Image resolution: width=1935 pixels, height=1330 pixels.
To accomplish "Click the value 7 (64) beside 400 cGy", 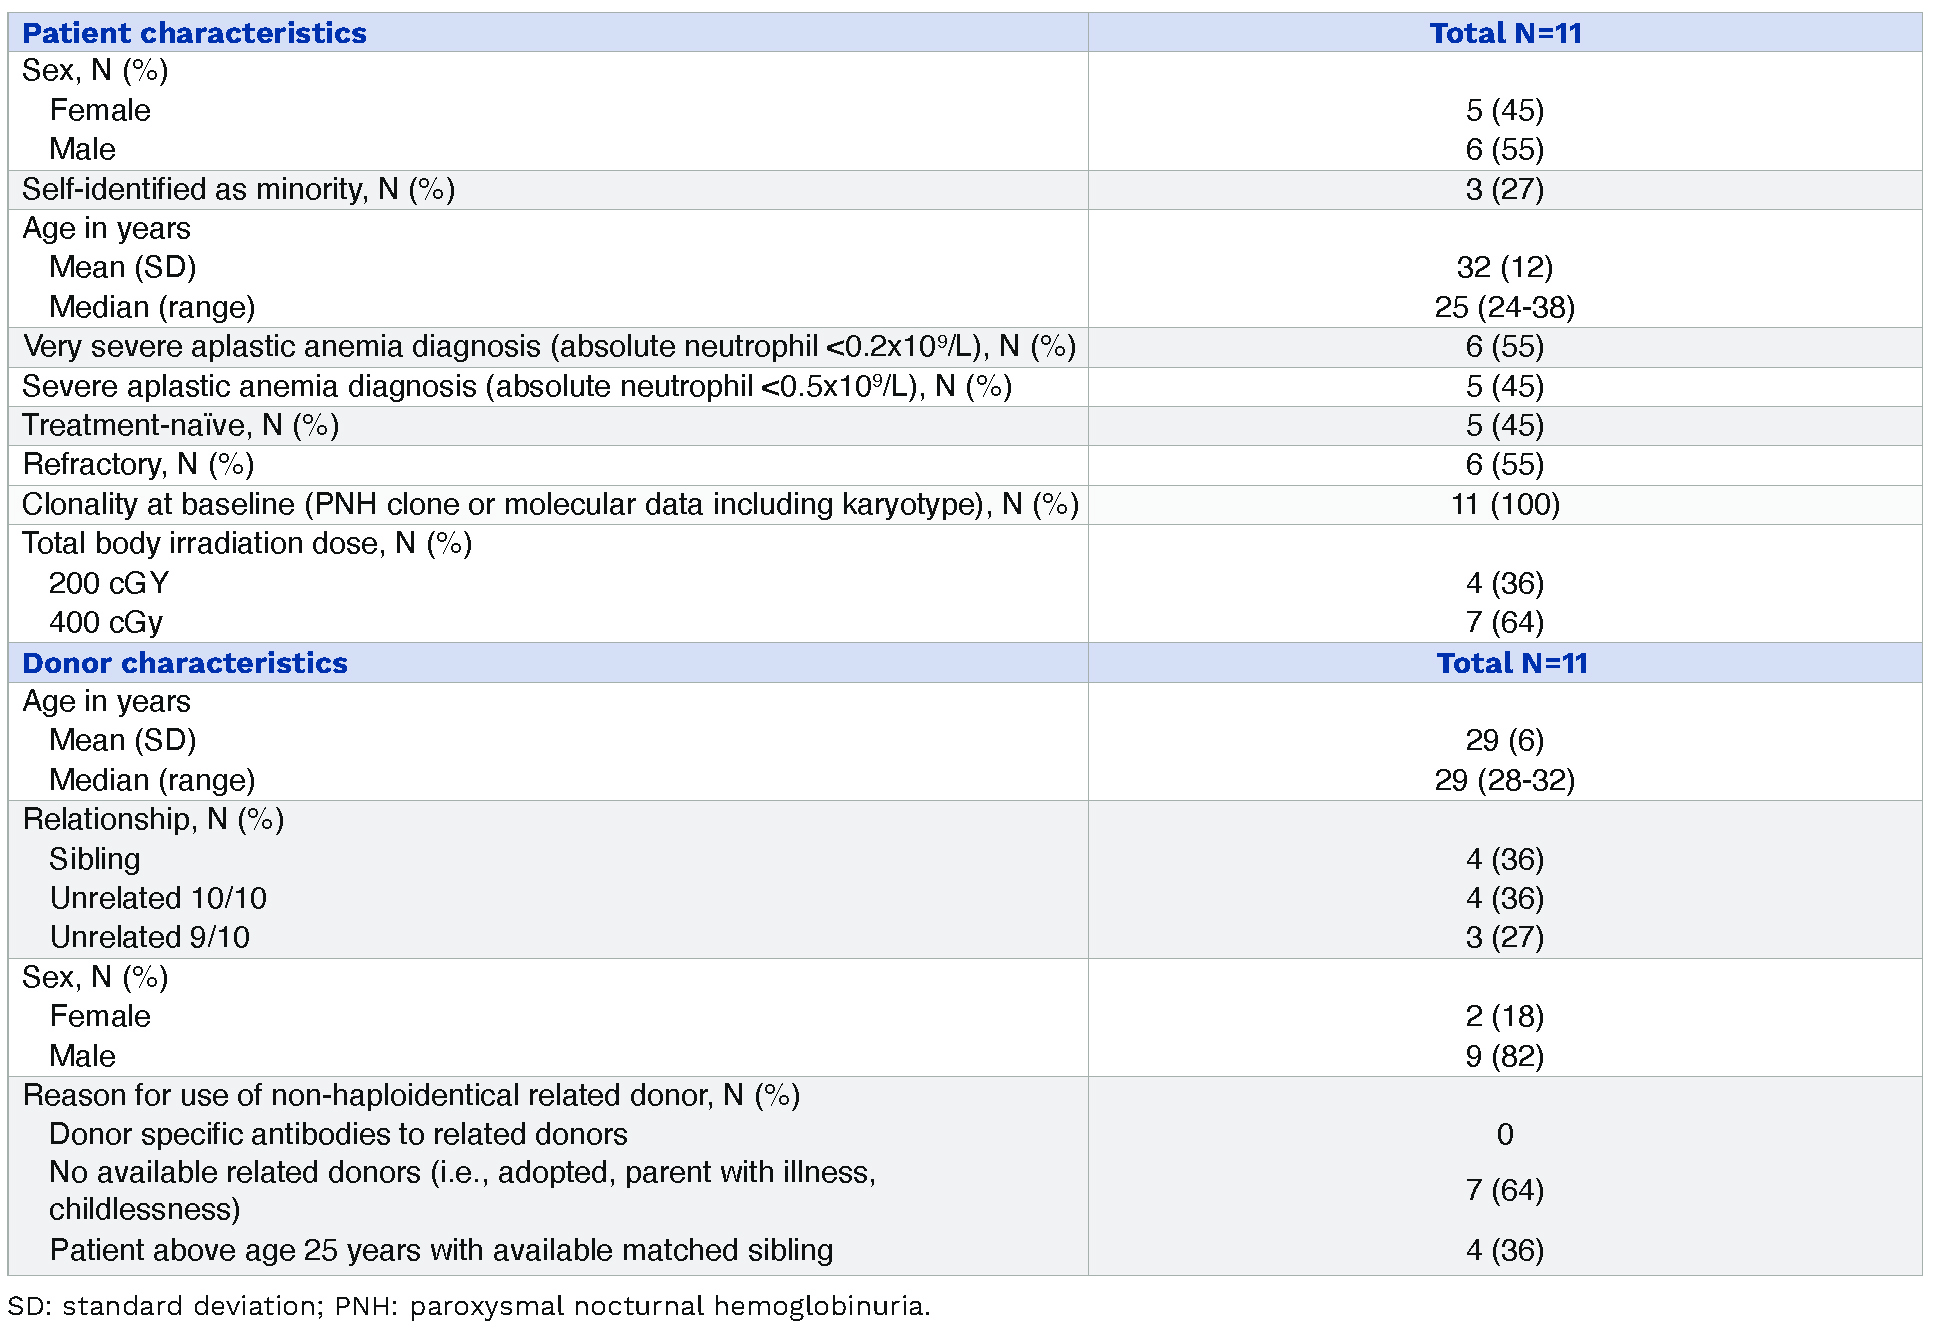I will tap(1504, 622).
